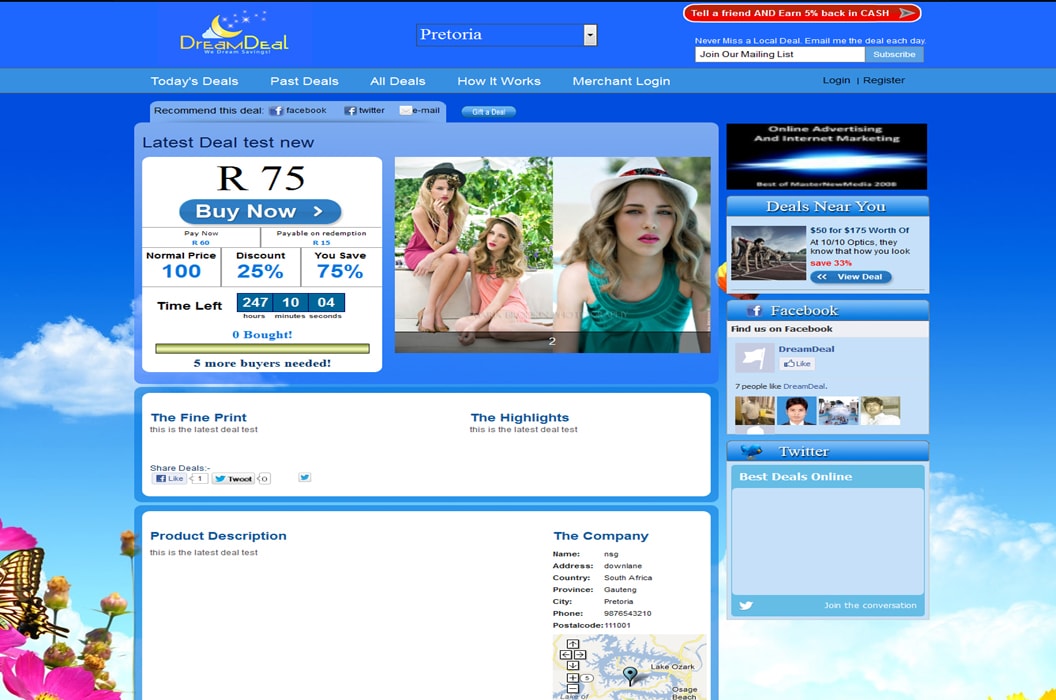Open Past Deals menu

coord(304,81)
